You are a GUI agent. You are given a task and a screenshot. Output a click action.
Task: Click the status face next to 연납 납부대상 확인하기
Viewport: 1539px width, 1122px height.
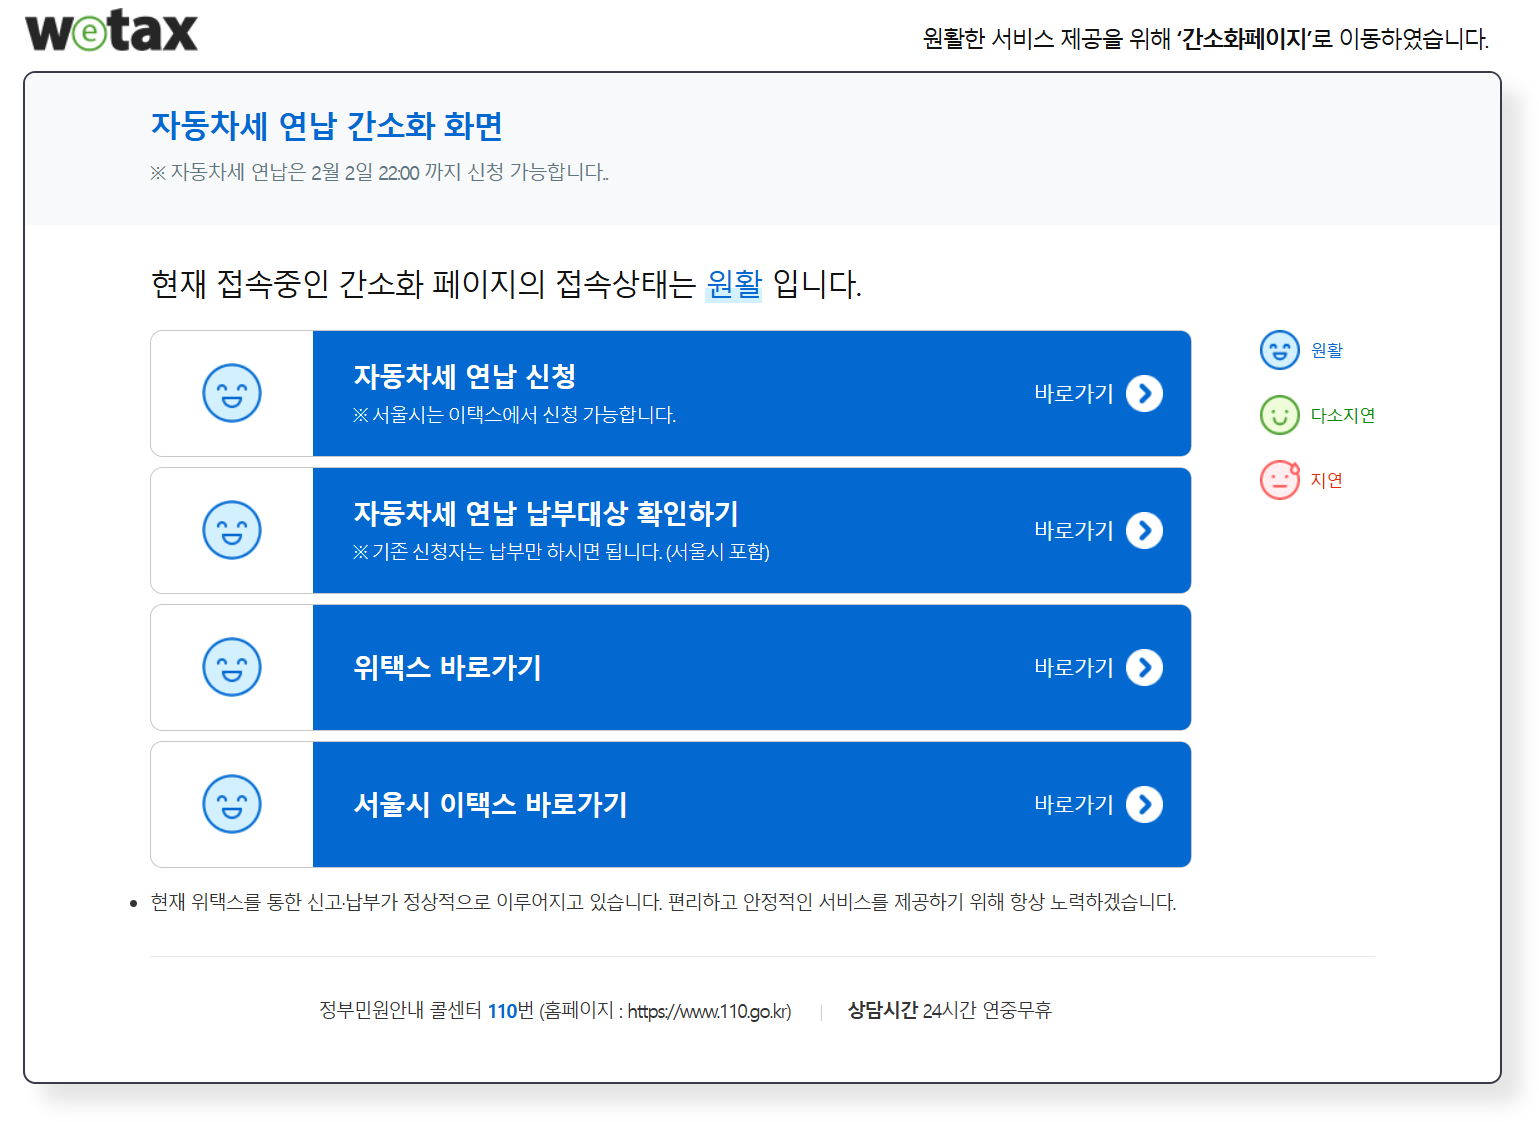(x=232, y=530)
